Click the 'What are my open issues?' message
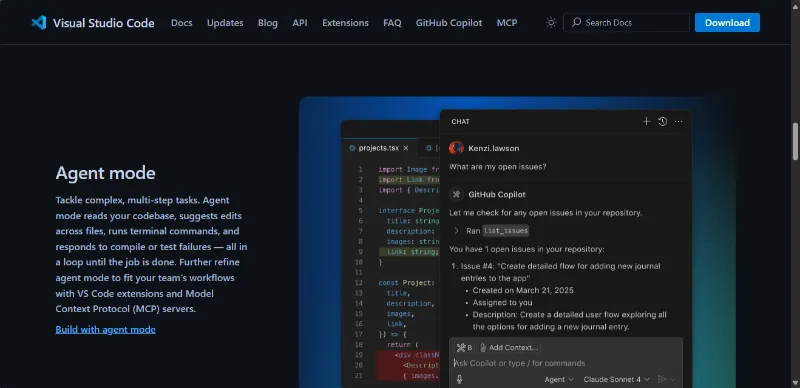 [498, 166]
